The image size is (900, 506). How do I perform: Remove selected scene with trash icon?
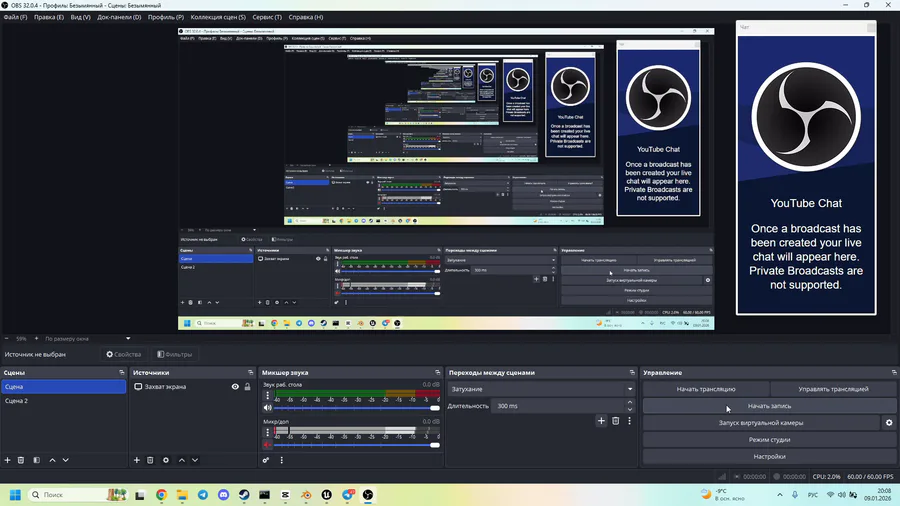click(x=21, y=460)
